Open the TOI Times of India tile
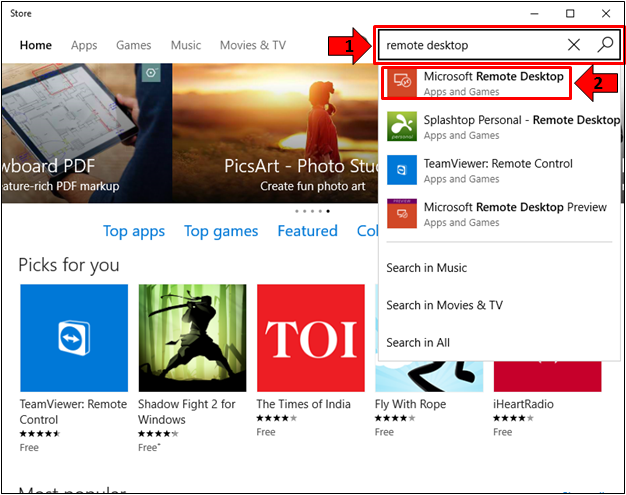The height and width of the screenshot is (495, 626). point(311,338)
